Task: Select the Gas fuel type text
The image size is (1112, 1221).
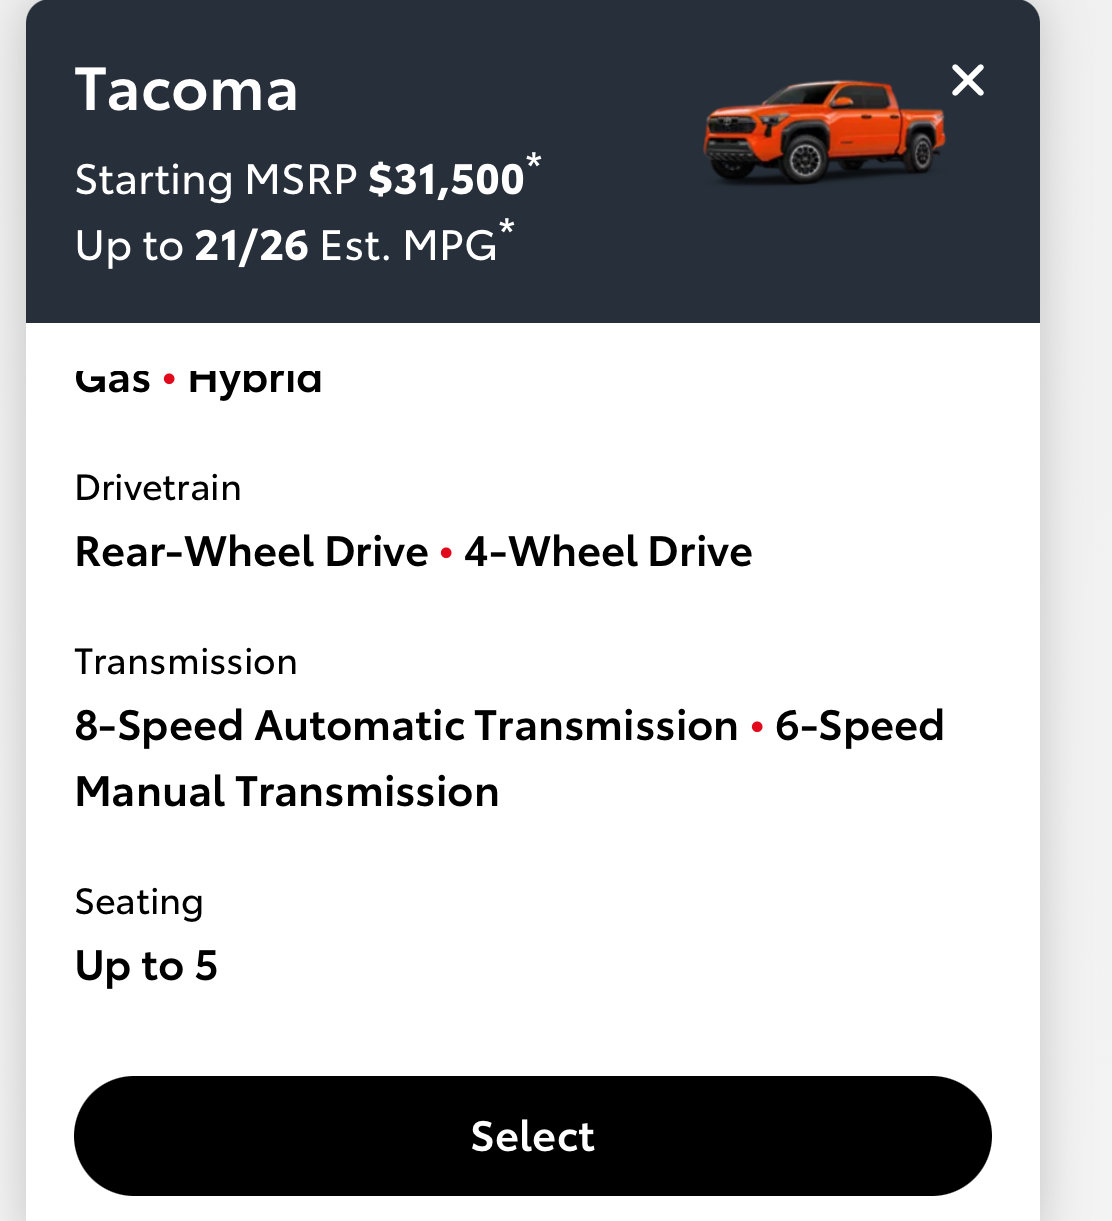Action: click(113, 381)
